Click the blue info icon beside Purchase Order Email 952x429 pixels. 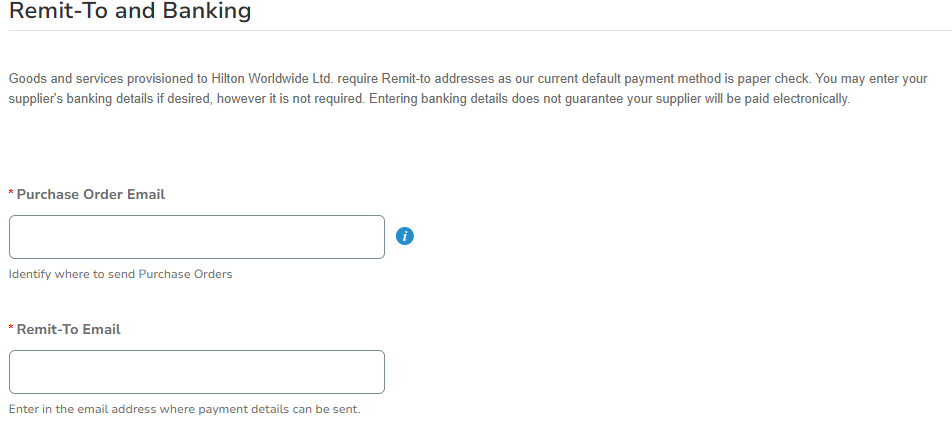point(405,237)
